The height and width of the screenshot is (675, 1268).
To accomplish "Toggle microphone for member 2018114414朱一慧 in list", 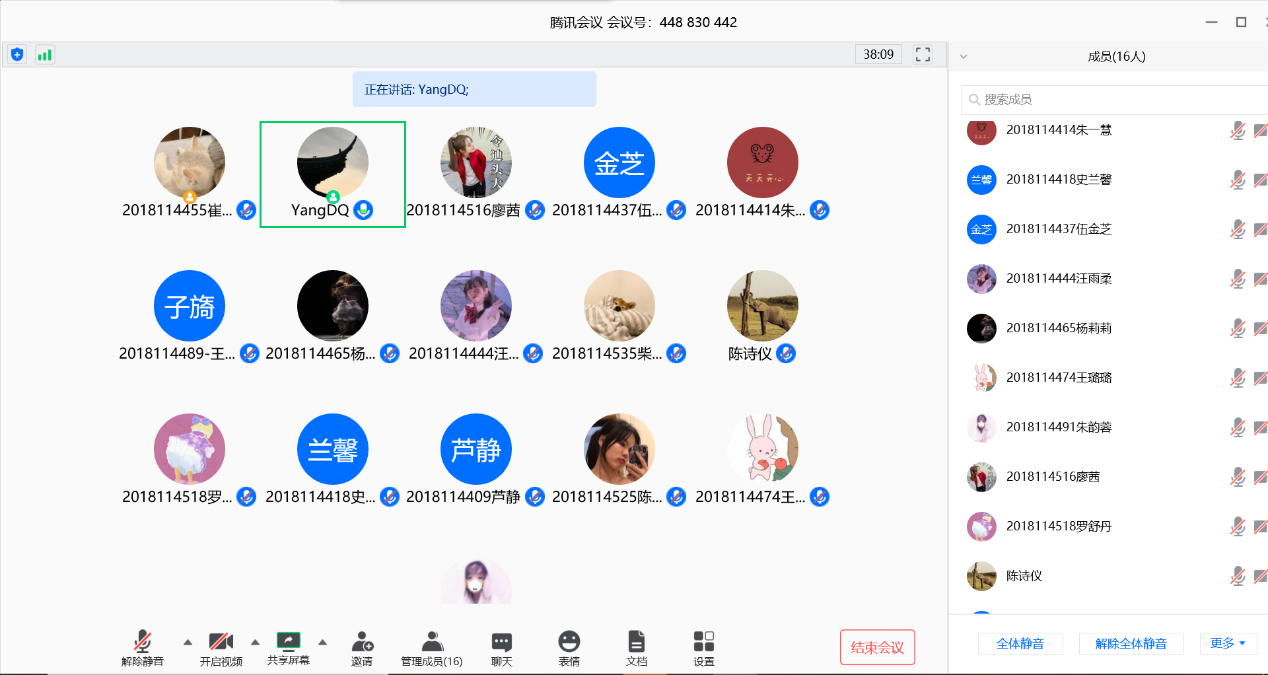I will 1238,130.
